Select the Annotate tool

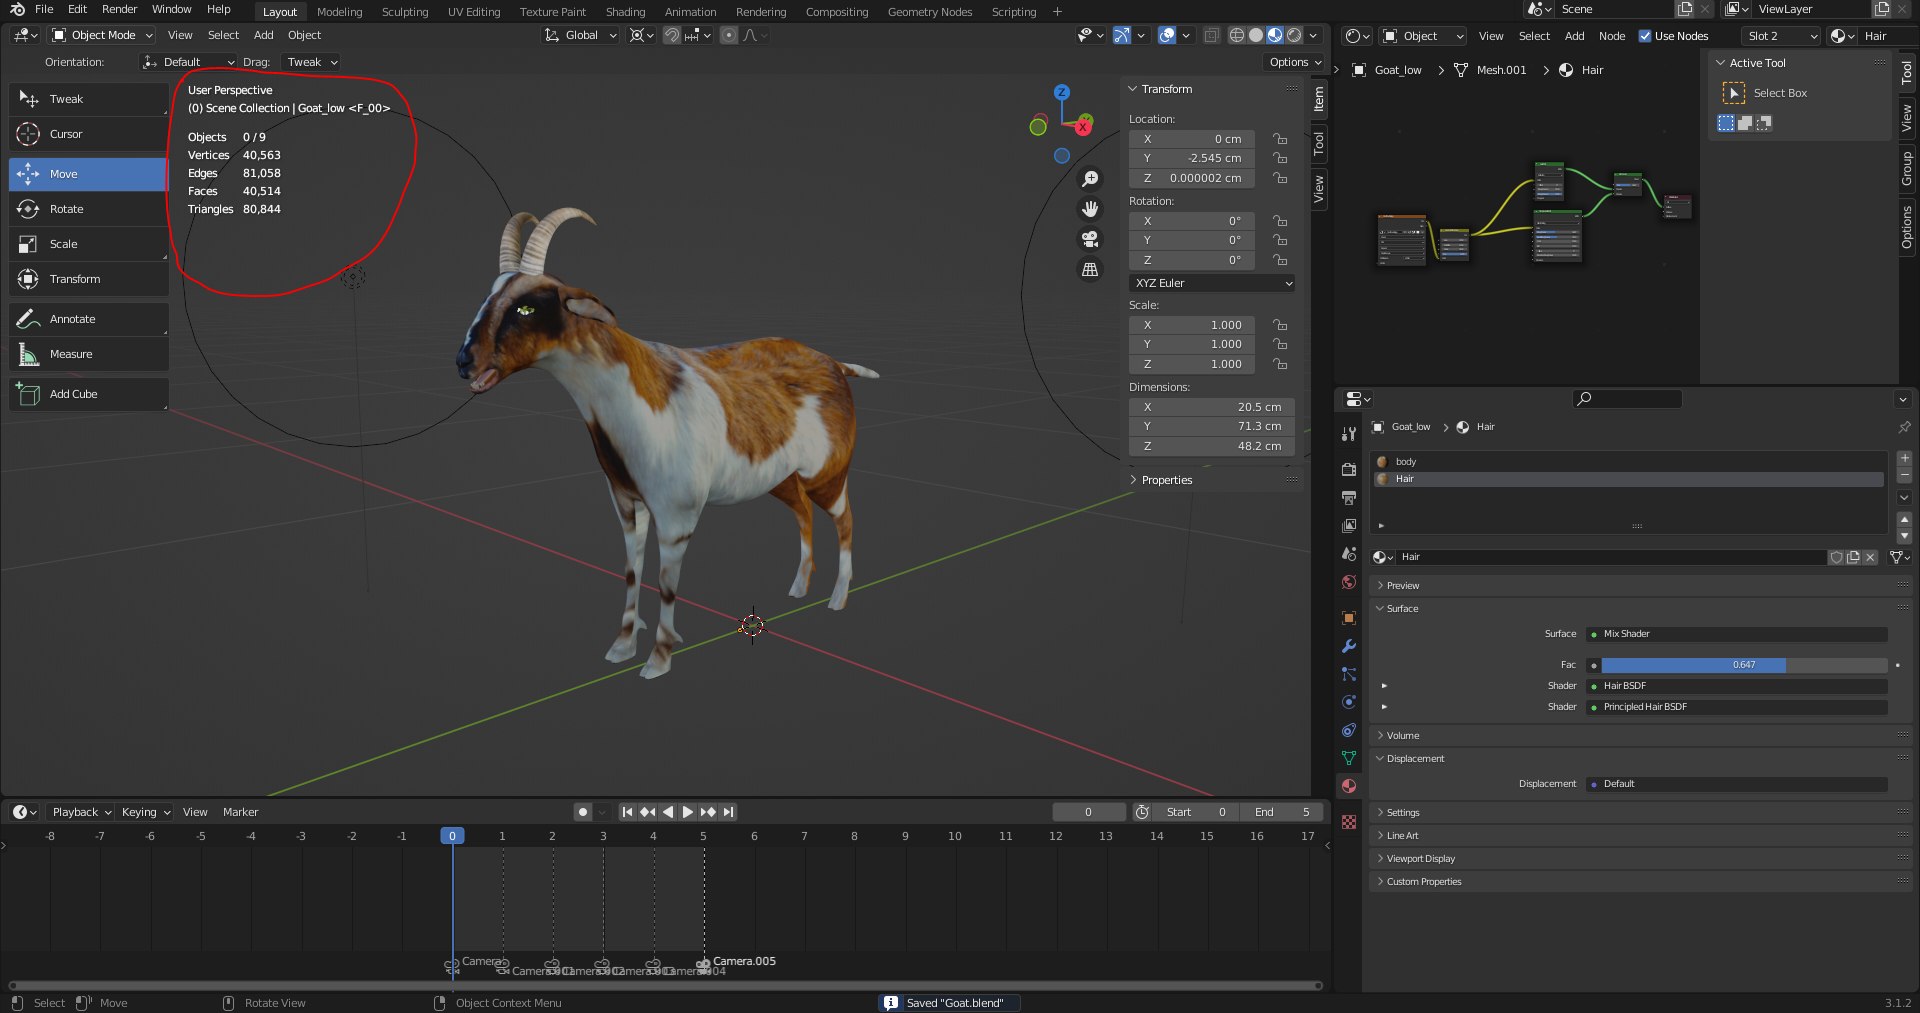click(88, 319)
